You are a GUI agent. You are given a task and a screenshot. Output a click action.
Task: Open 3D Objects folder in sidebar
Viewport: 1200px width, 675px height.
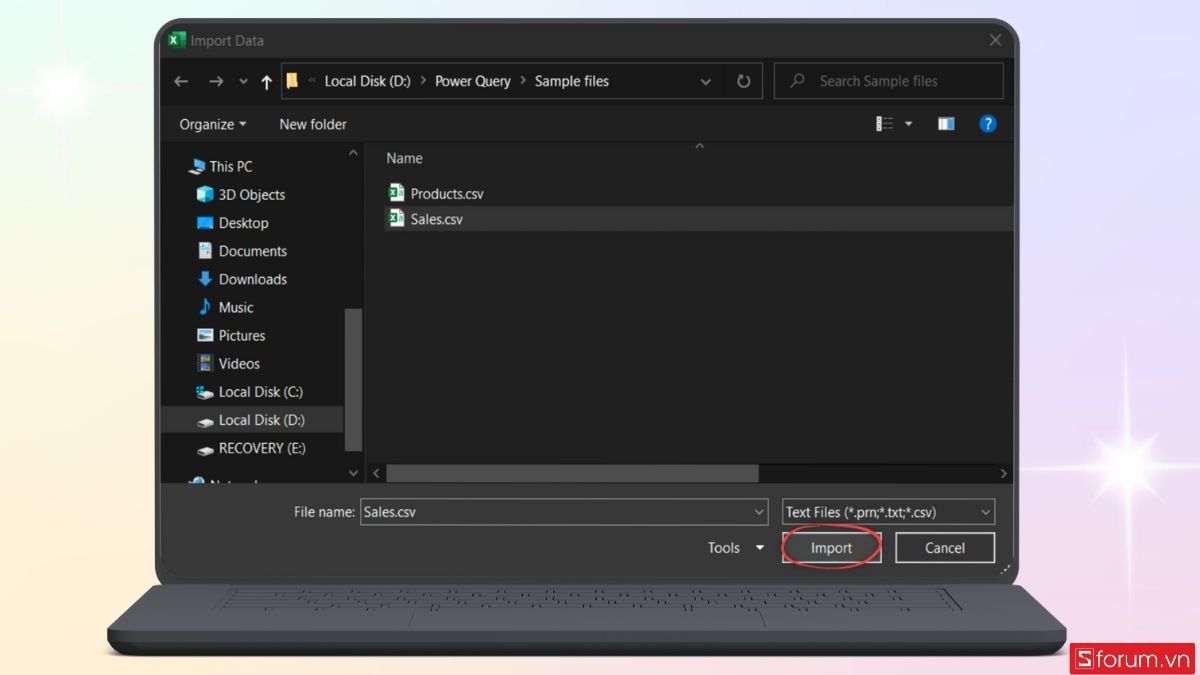[251, 195]
